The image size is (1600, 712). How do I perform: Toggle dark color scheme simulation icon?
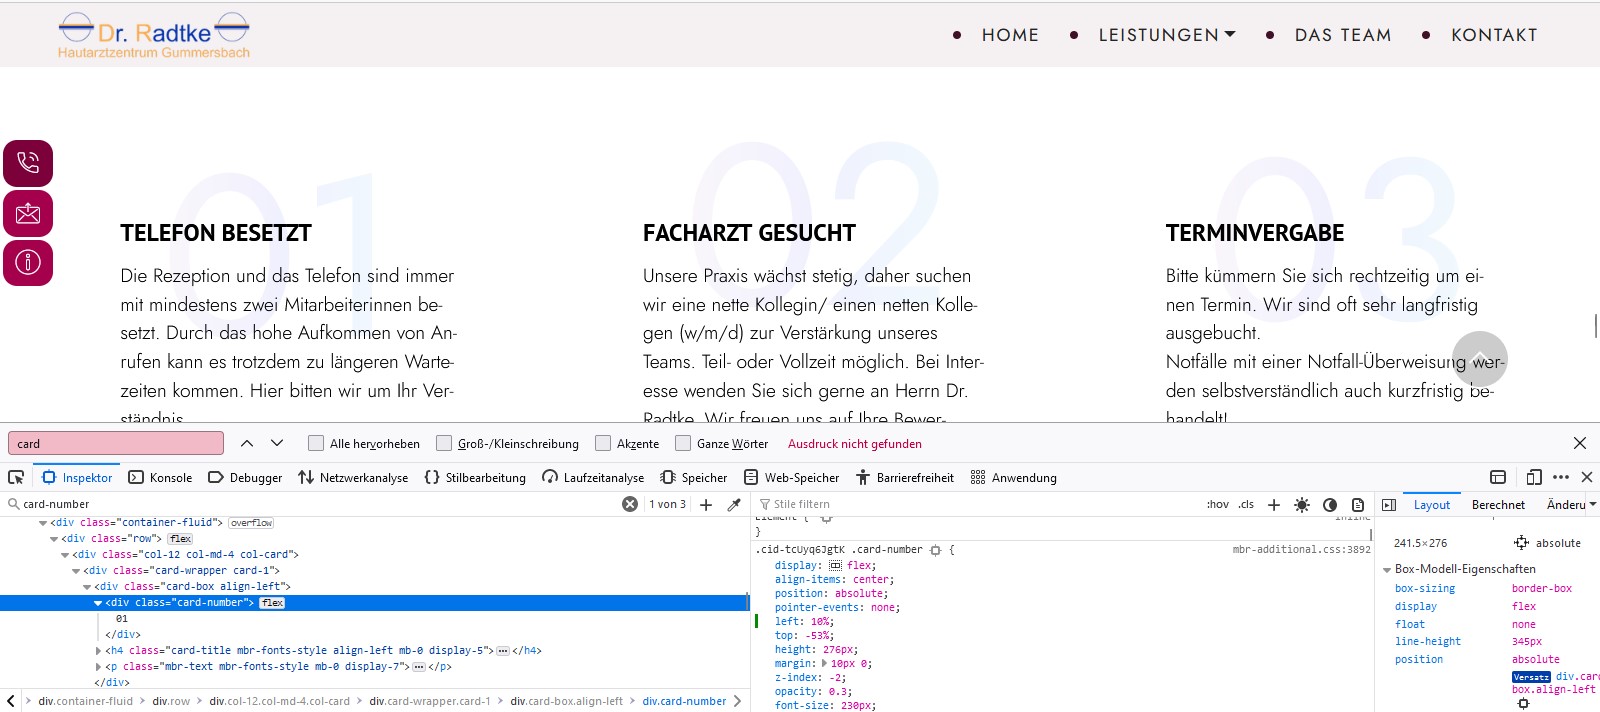[x=1330, y=505]
